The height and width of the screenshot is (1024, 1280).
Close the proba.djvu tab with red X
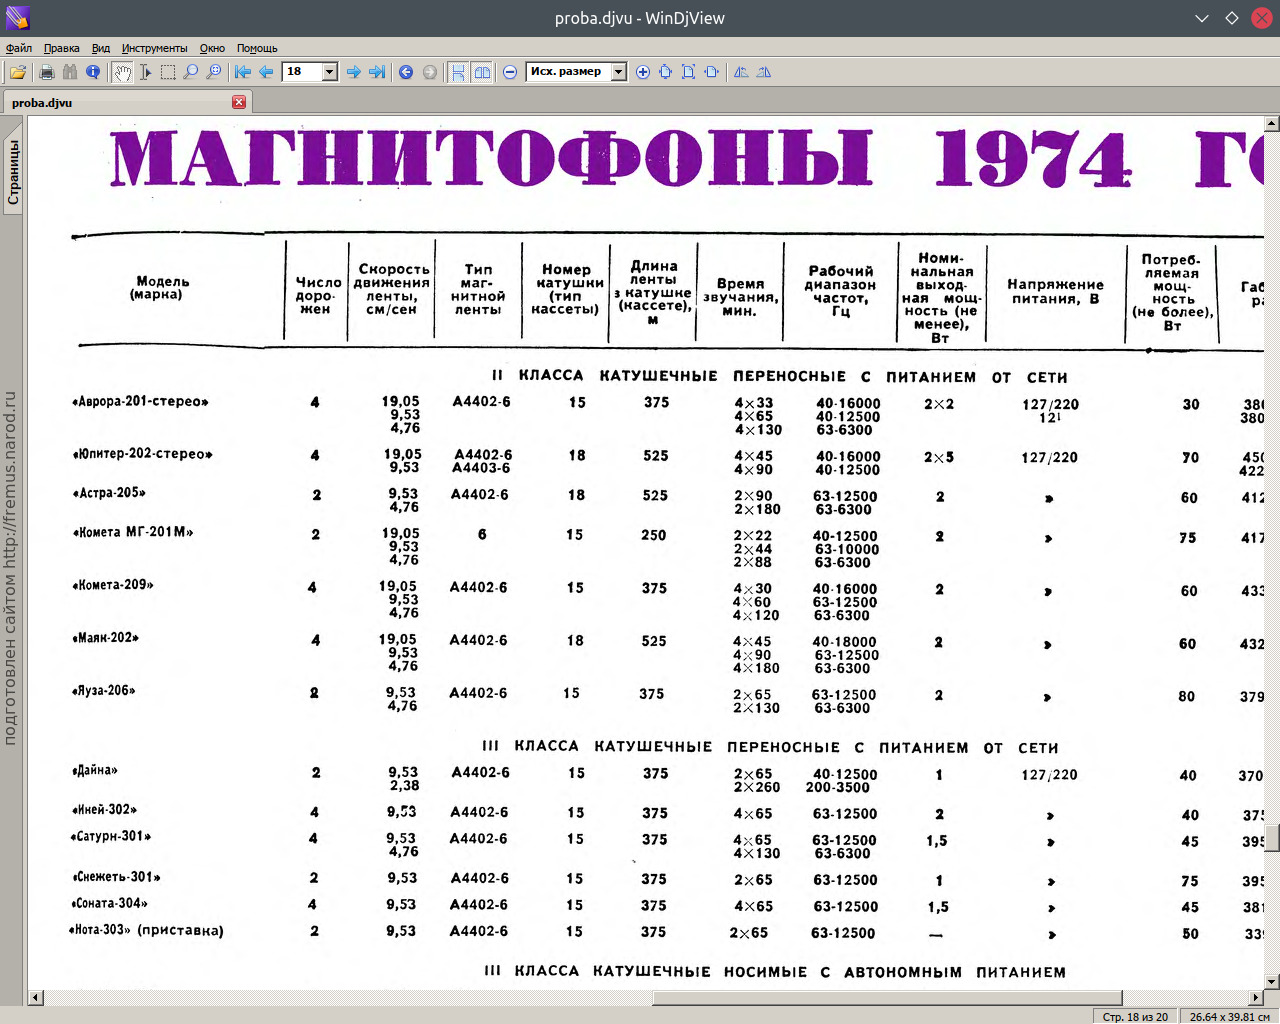[239, 102]
